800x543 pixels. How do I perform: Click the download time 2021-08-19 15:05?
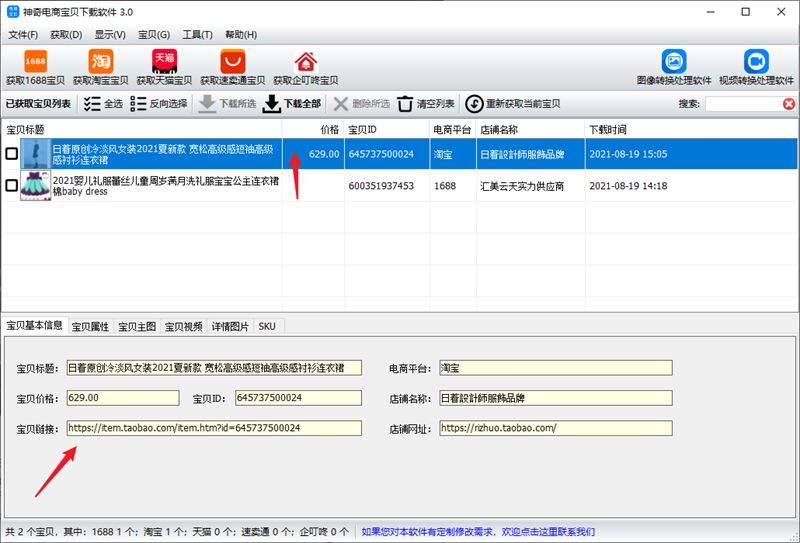(x=628, y=154)
